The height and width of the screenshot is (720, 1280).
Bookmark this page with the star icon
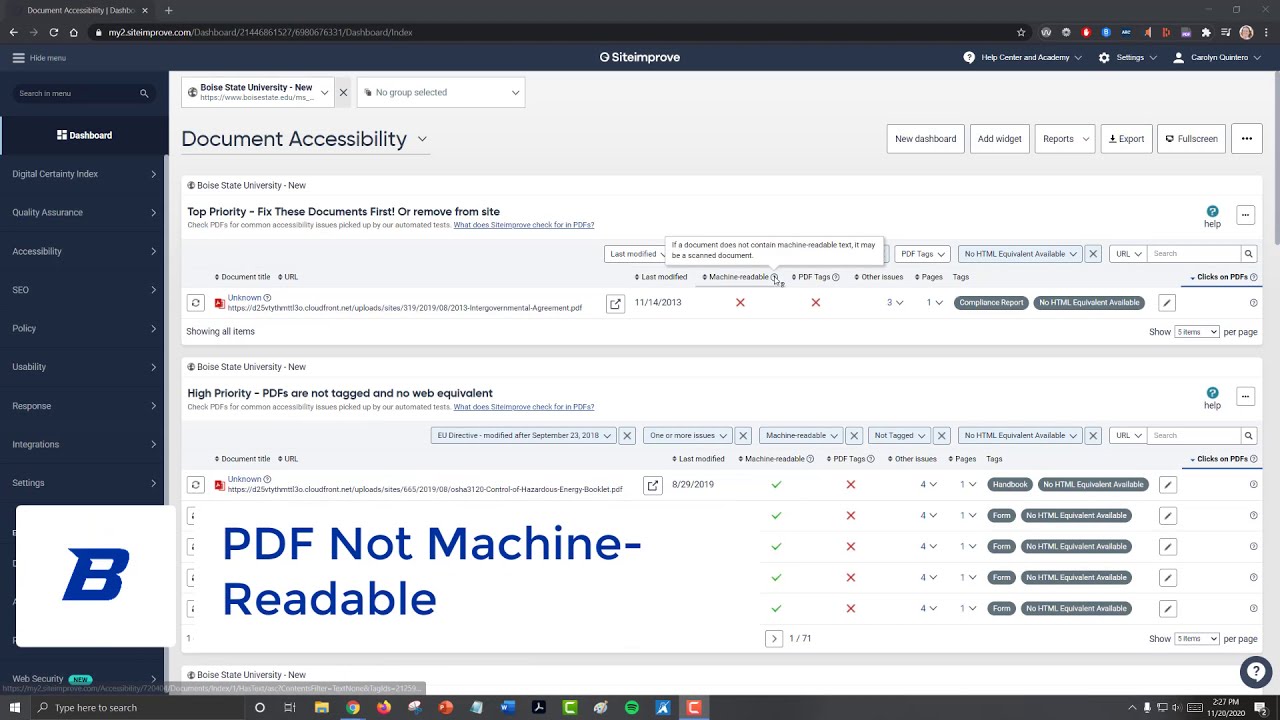1021,32
